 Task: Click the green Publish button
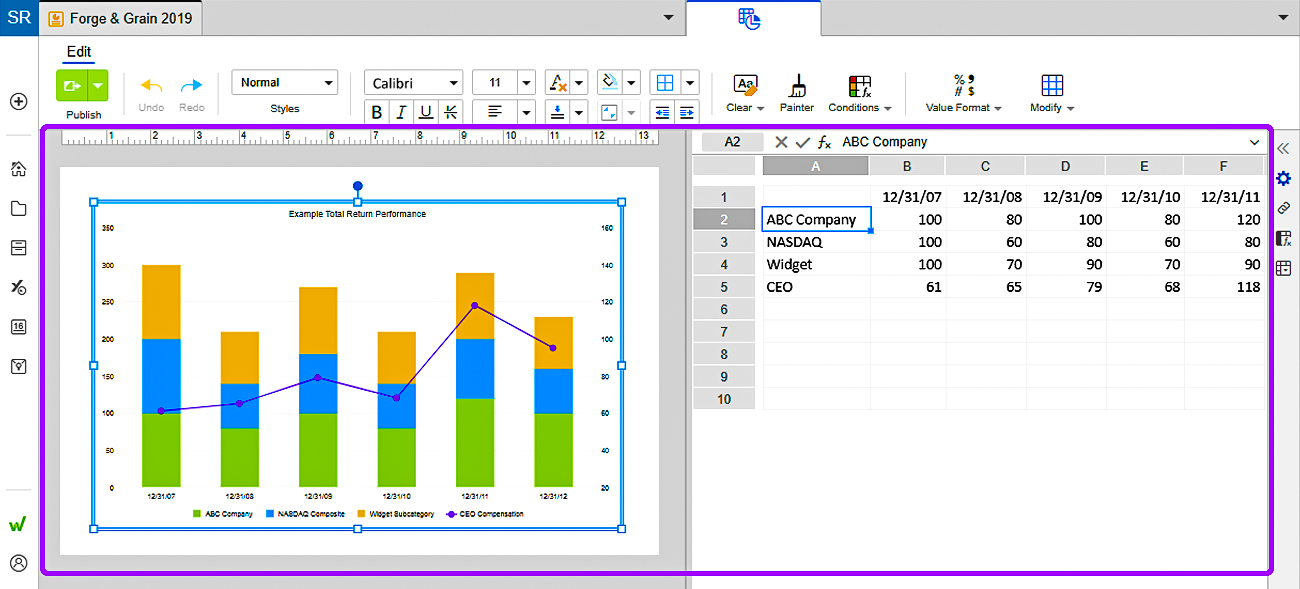[x=72, y=87]
